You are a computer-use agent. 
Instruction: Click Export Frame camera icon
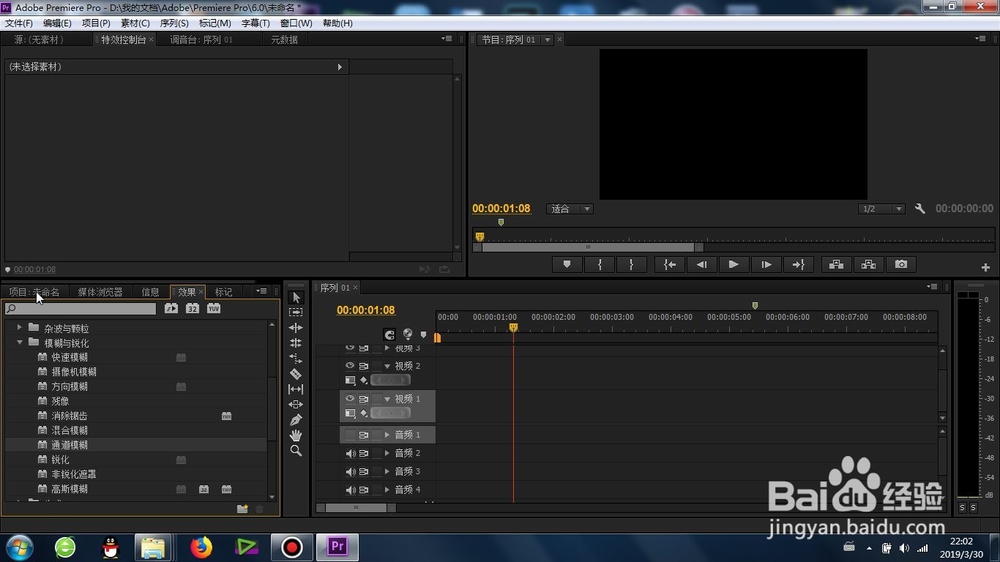click(x=901, y=264)
